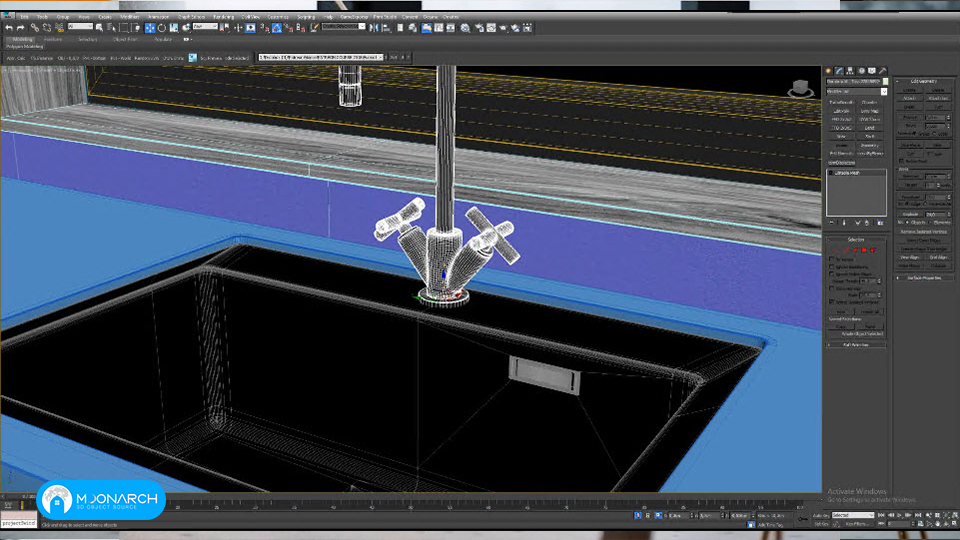
Task: Toggle the Window/Crossing selection mode
Action: tap(136, 28)
